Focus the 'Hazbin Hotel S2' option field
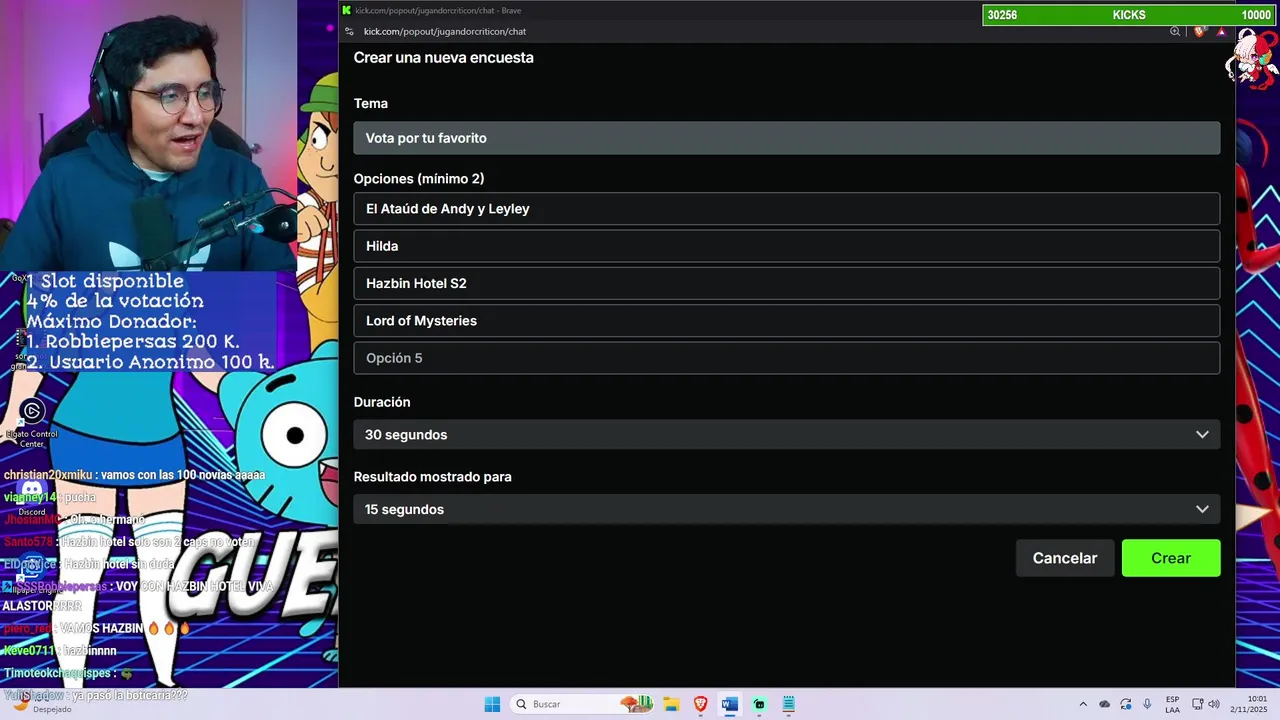Screen dimensions: 1280x720 pos(786,283)
